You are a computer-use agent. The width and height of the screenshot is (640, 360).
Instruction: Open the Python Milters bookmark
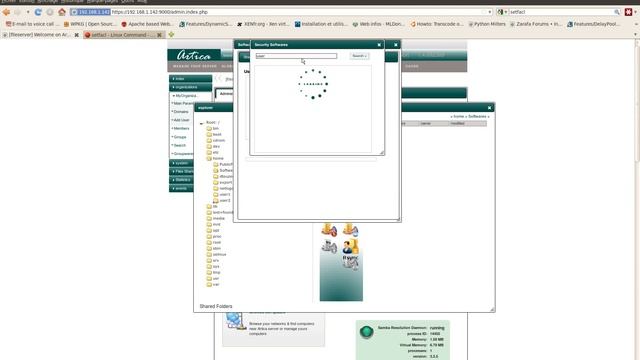[487, 24]
